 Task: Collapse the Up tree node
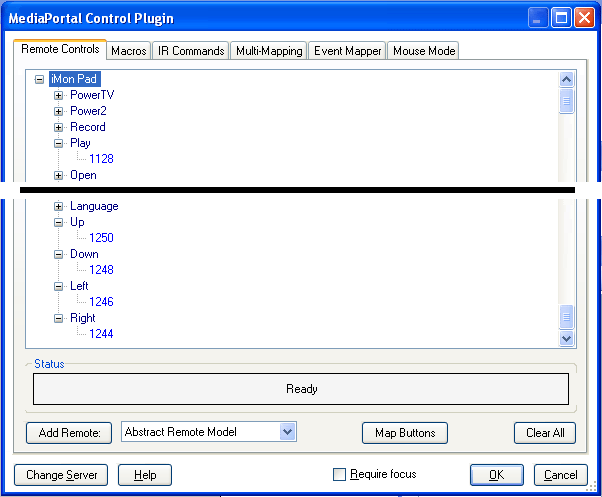pos(58,223)
